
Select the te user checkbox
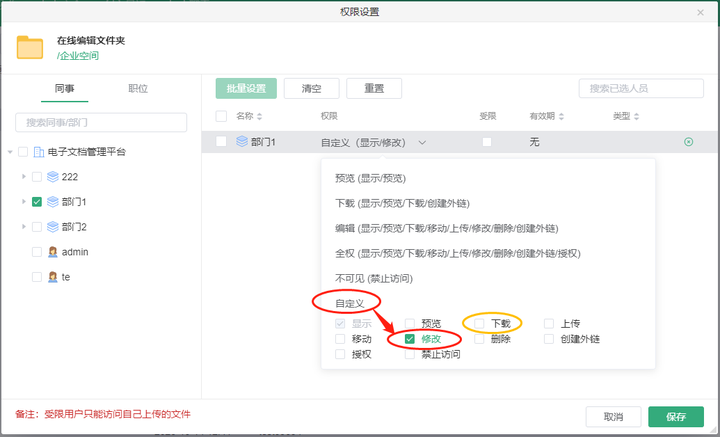pyautogui.click(x=37, y=277)
